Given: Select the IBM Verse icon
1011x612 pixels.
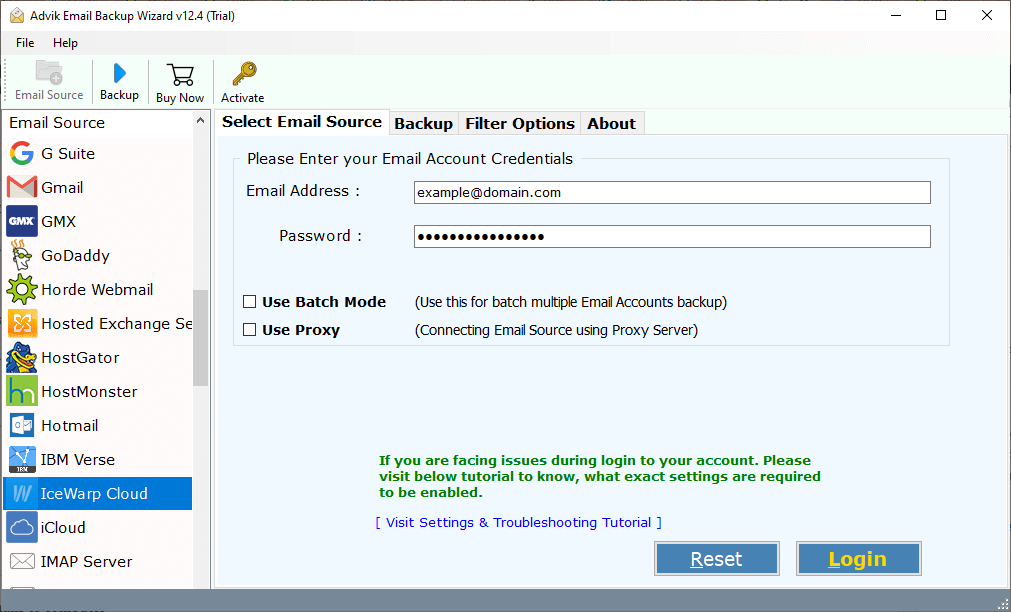Looking at the screenshot, I should pyautogui.click(x=22, y=459).
